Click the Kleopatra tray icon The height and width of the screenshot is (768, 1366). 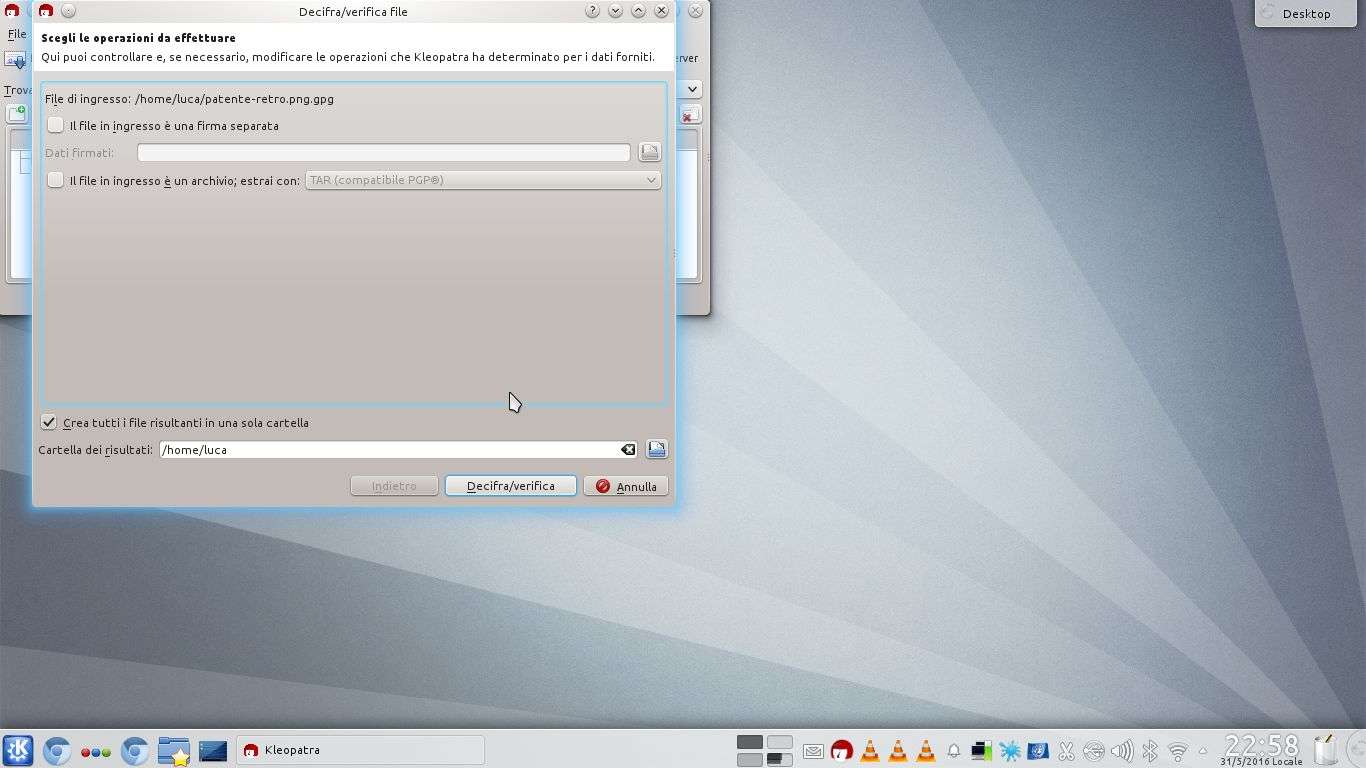click(842, 750)
